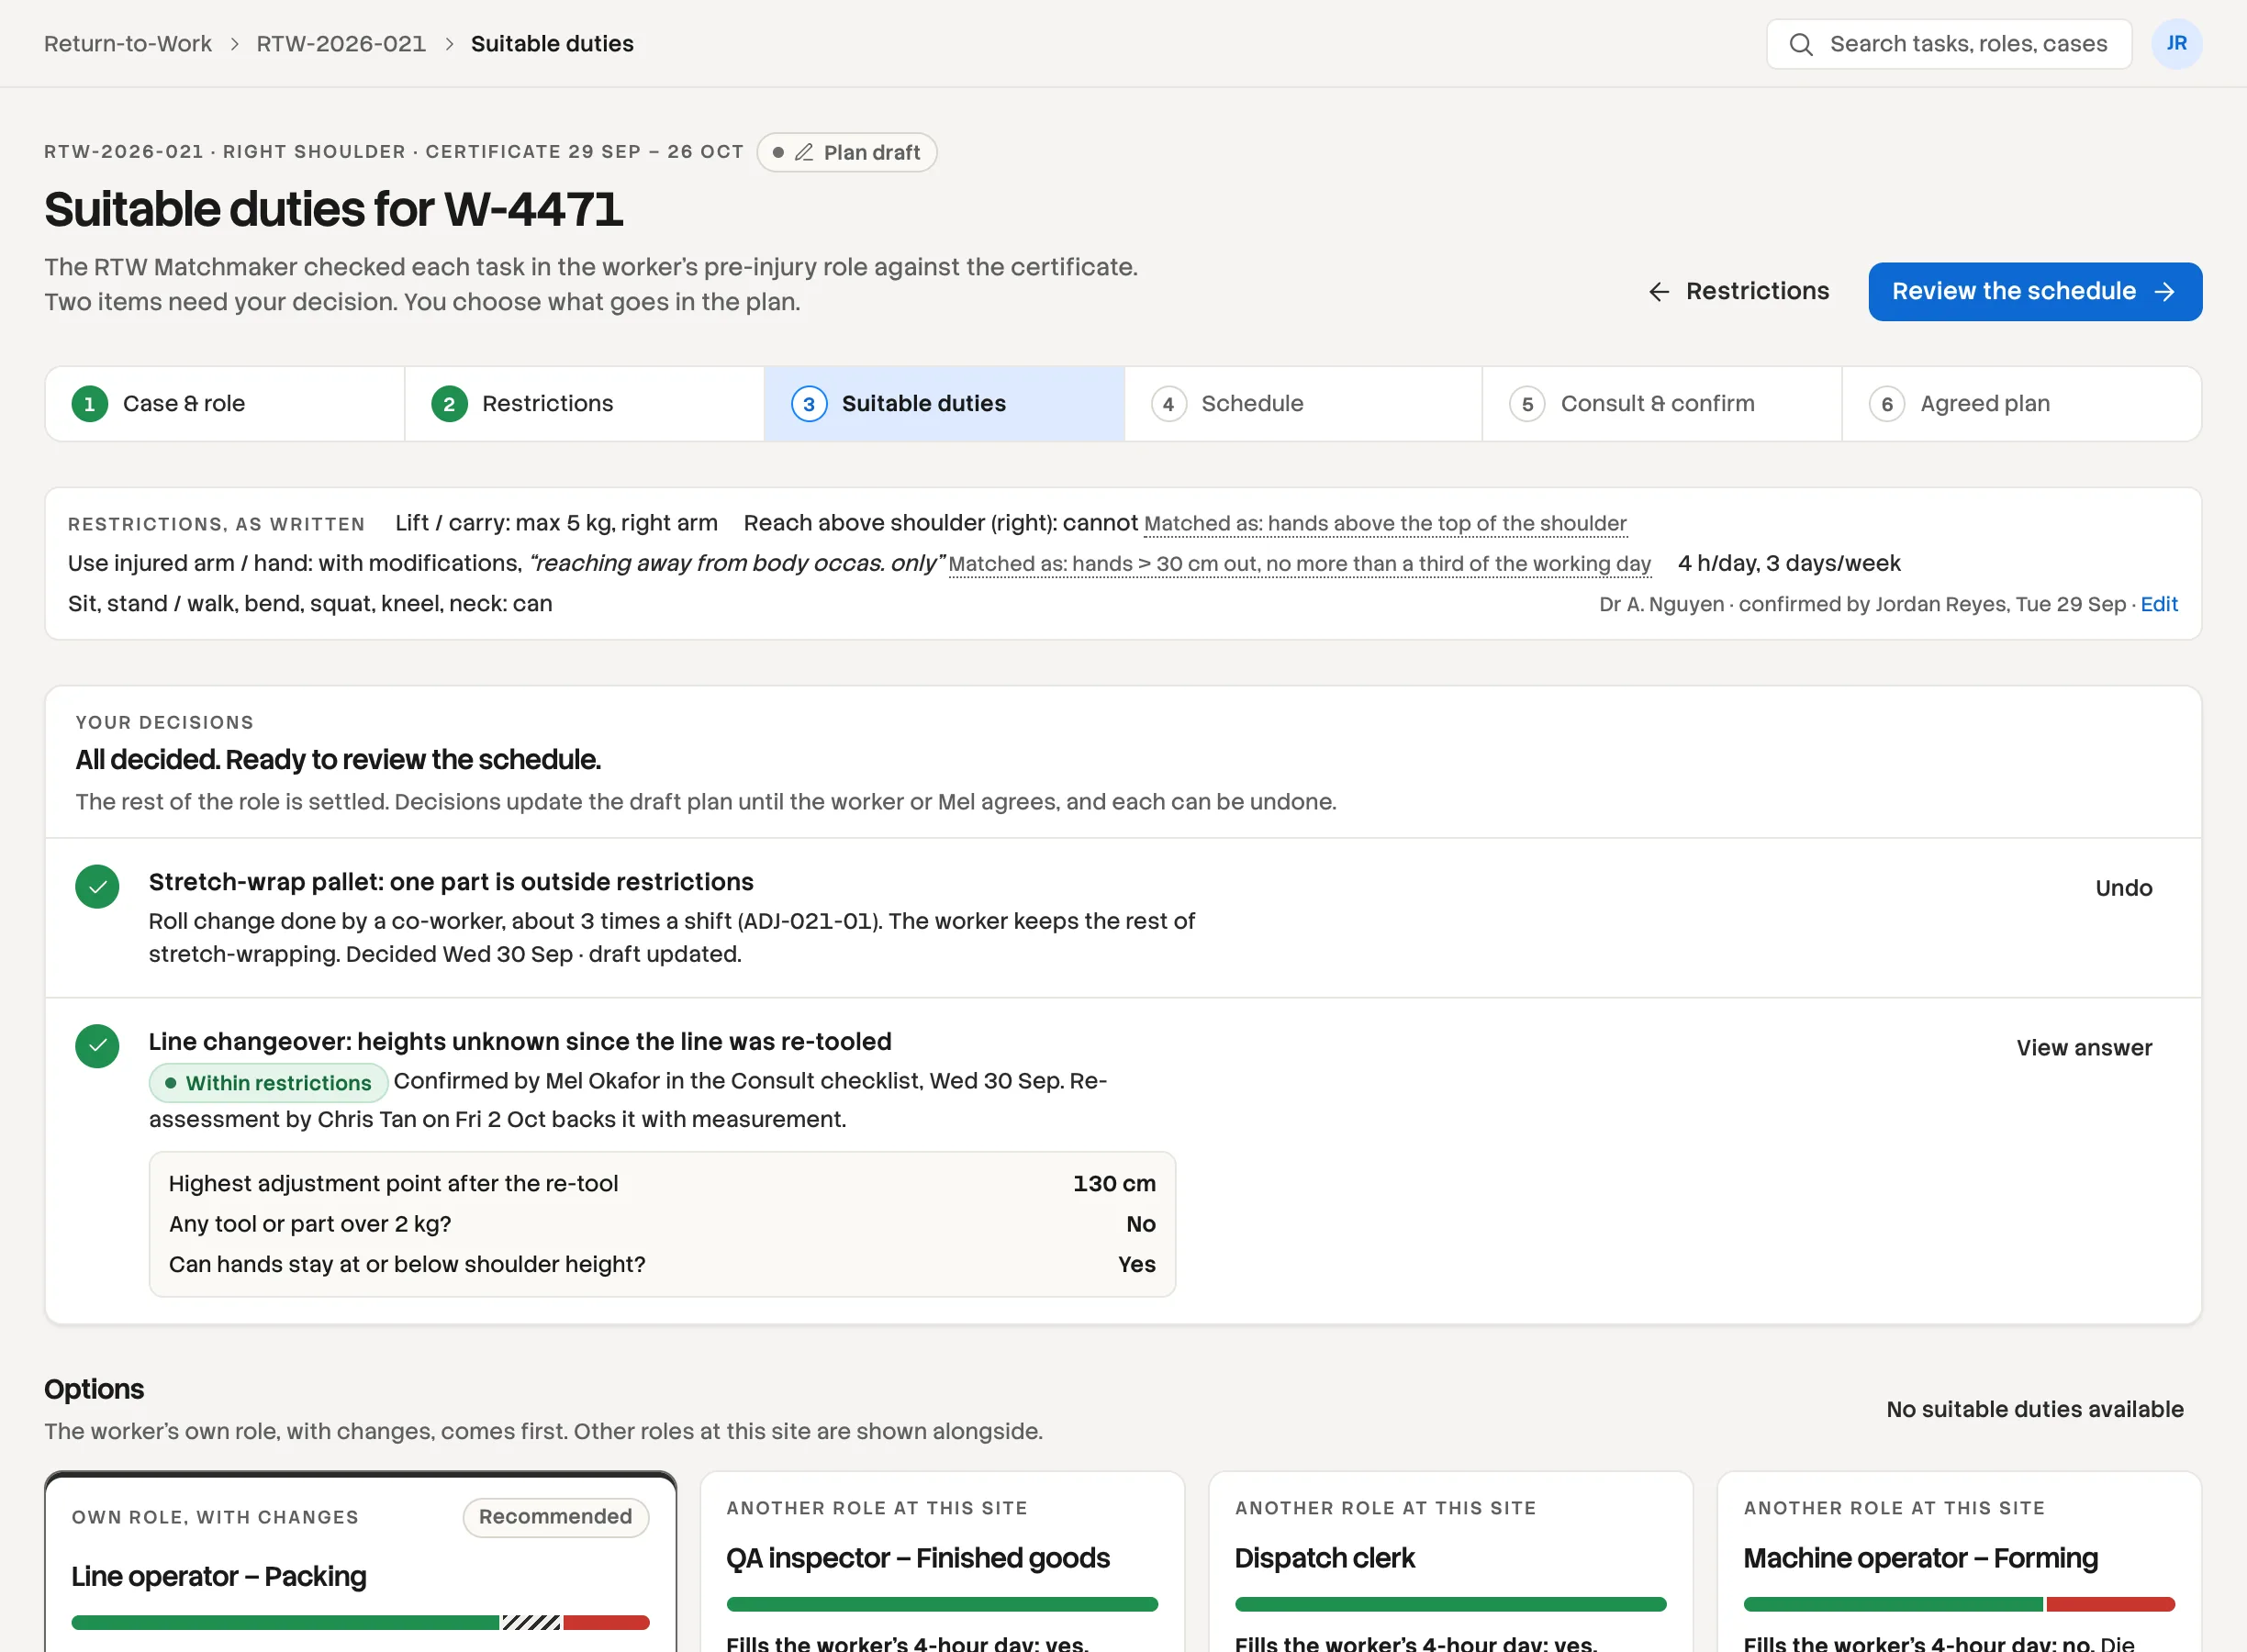Click the Within restrictions badge
The image size is (2247, 1652).
pyautogui.click(x=268, y=1083)
